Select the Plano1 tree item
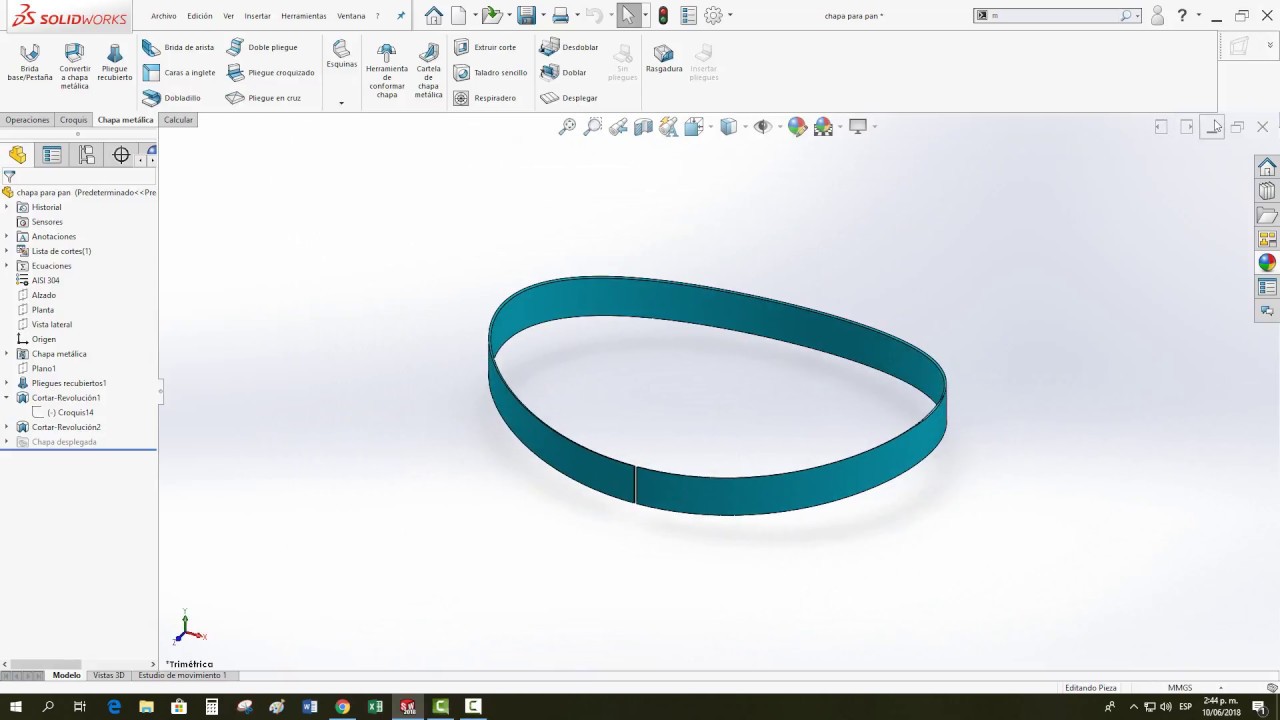The image size is (1280, 720). point(43,368)
